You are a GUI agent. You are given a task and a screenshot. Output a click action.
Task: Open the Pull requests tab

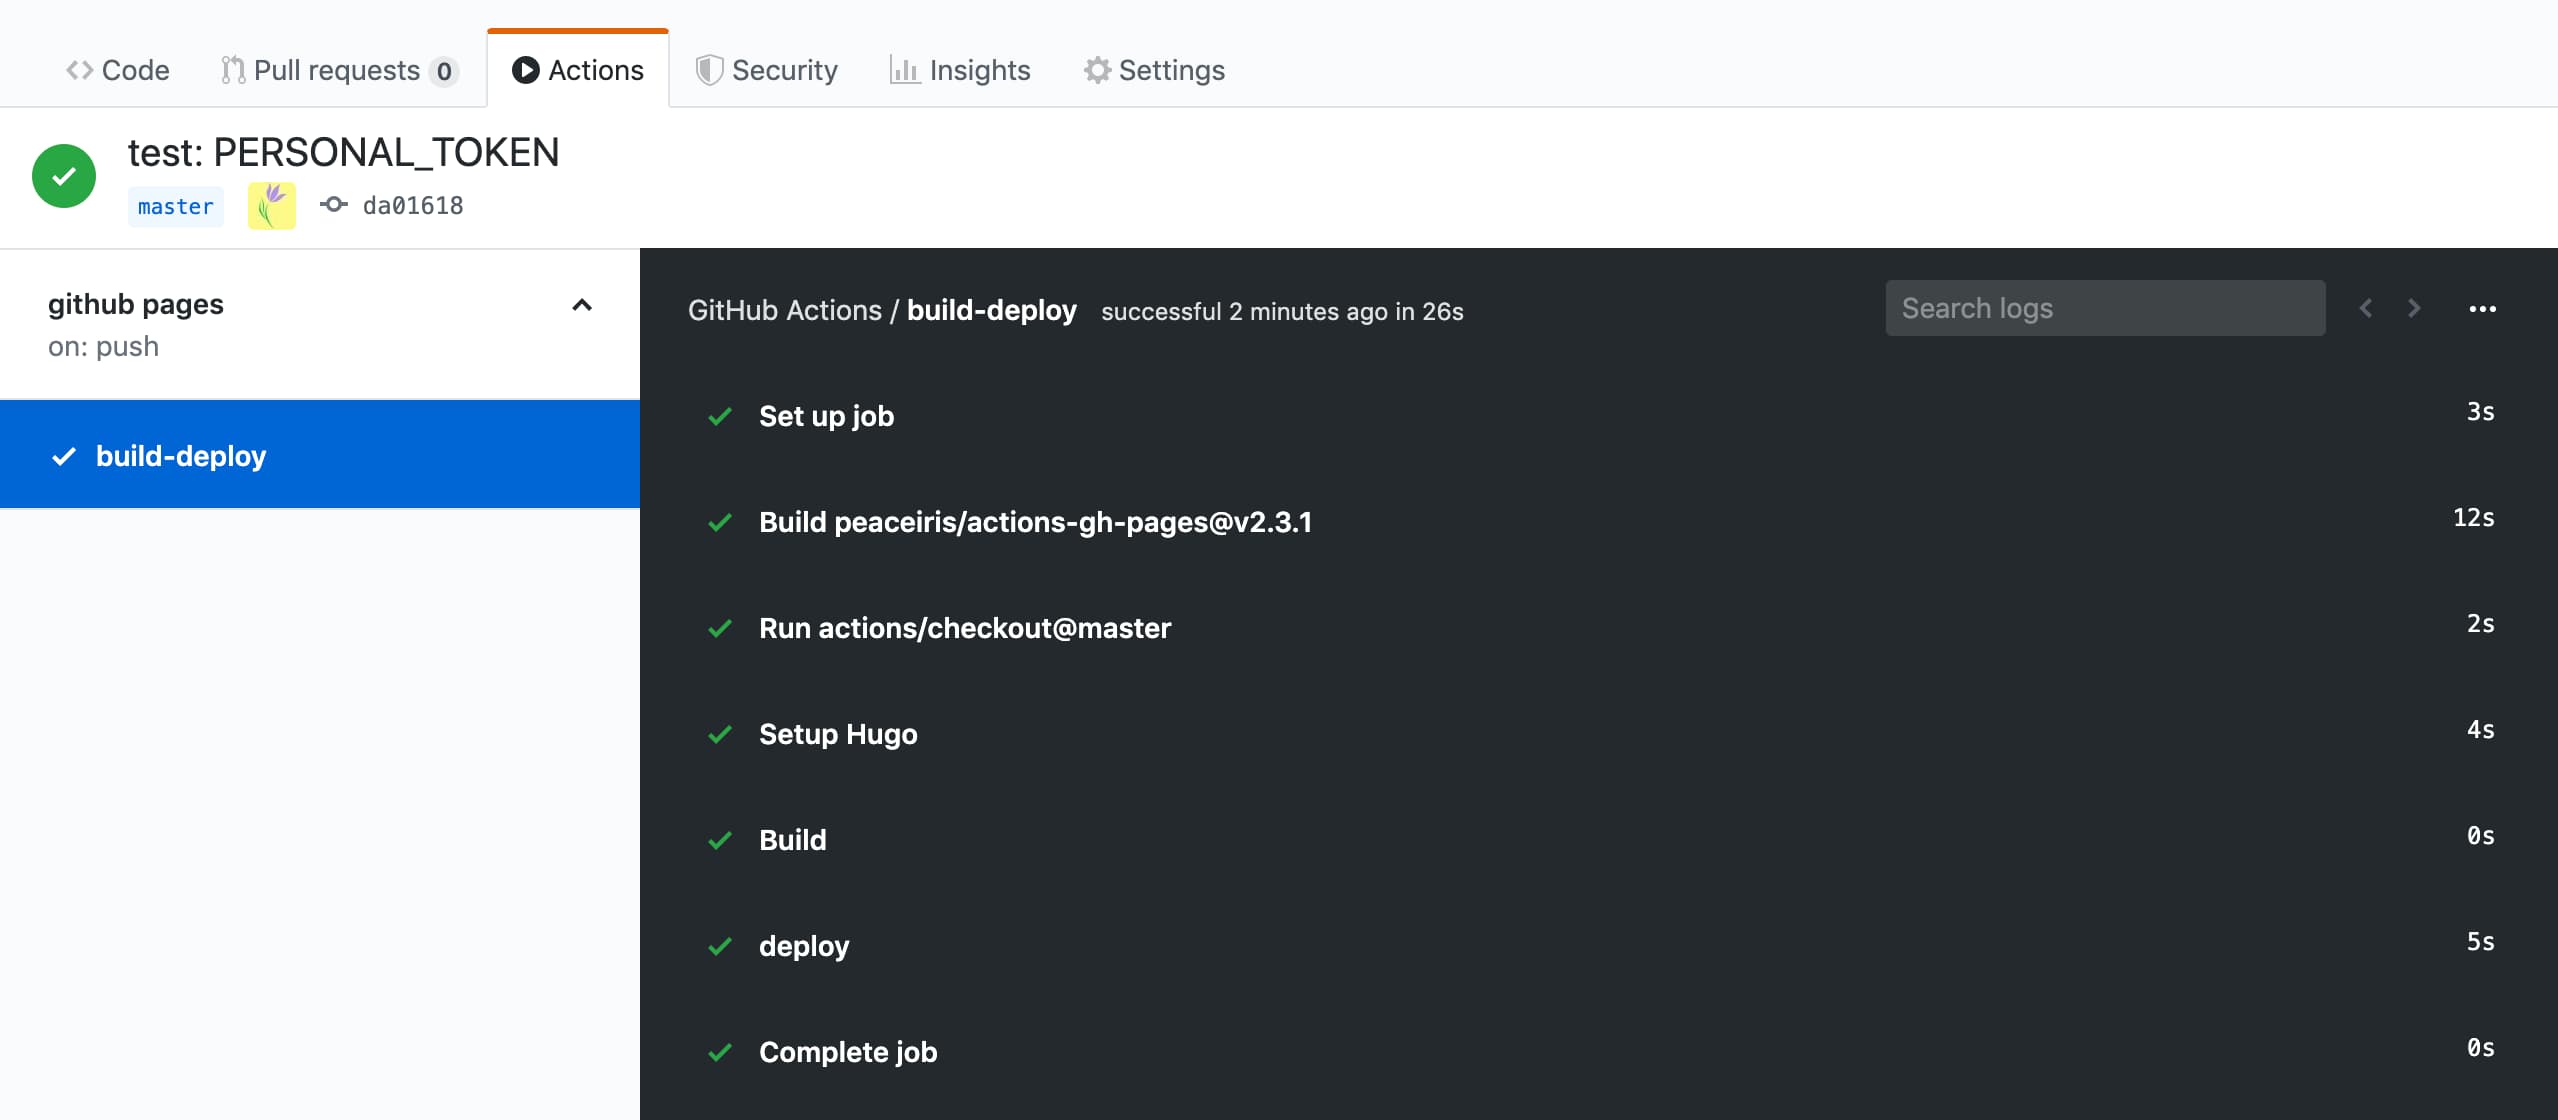click(x=338, y=70)
